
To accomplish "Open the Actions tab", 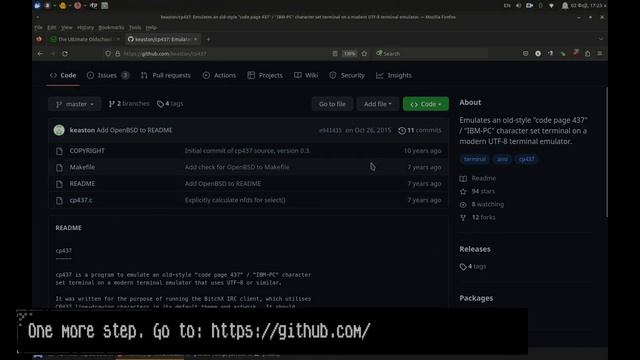I will [x=219, y=75].
